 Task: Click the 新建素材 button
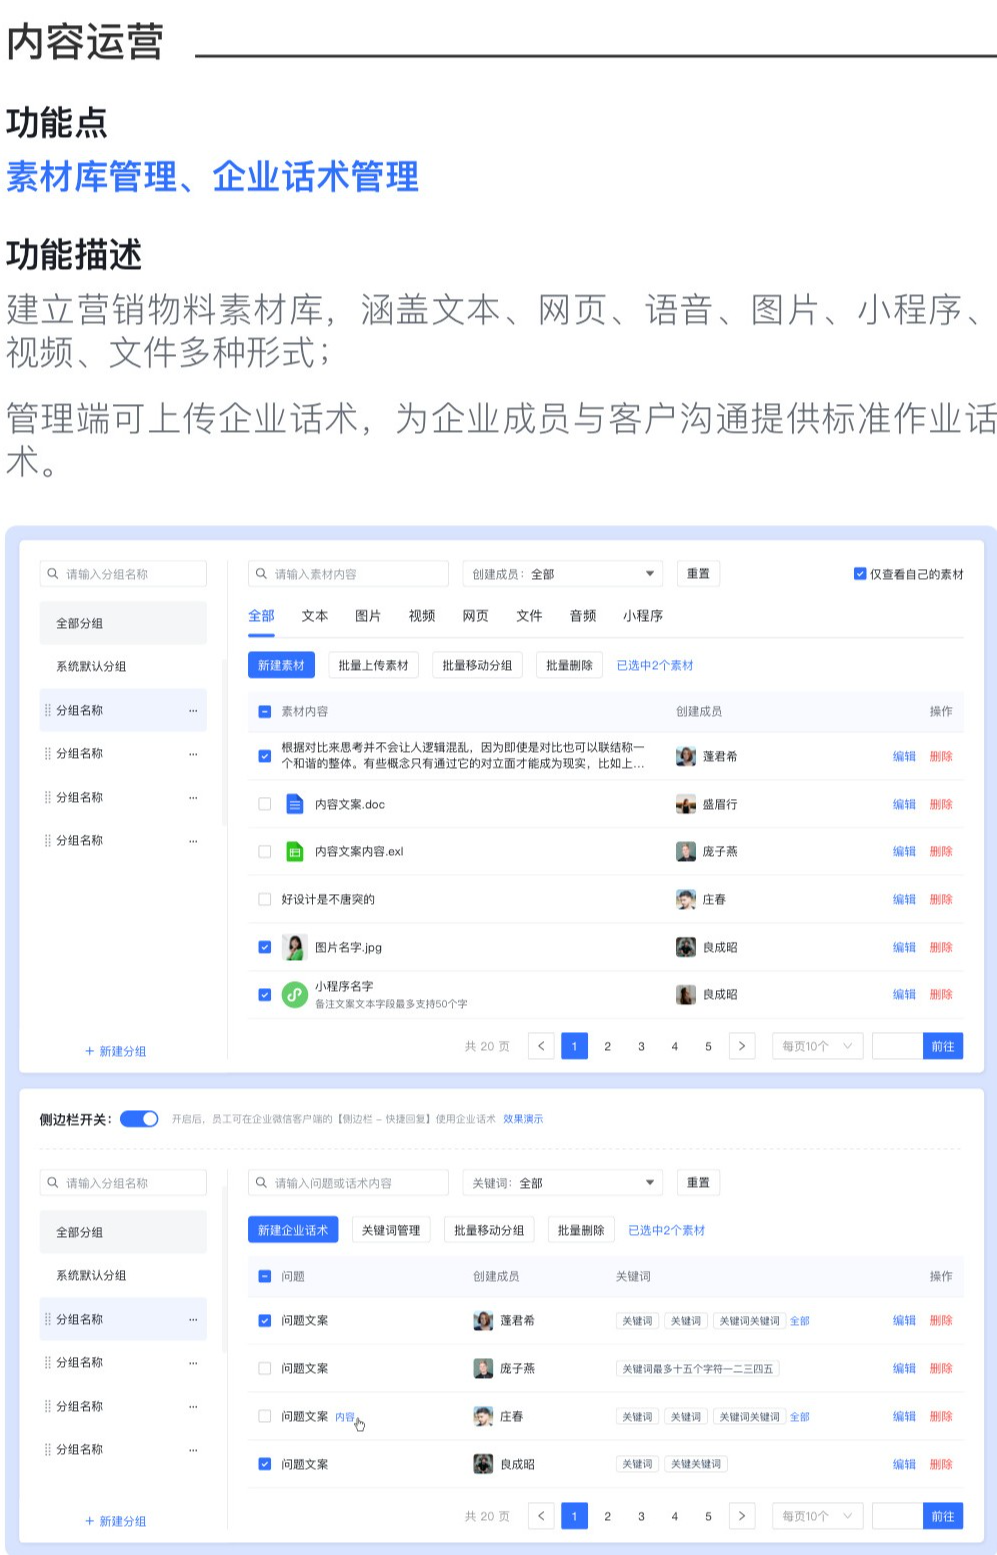[281, 665]
